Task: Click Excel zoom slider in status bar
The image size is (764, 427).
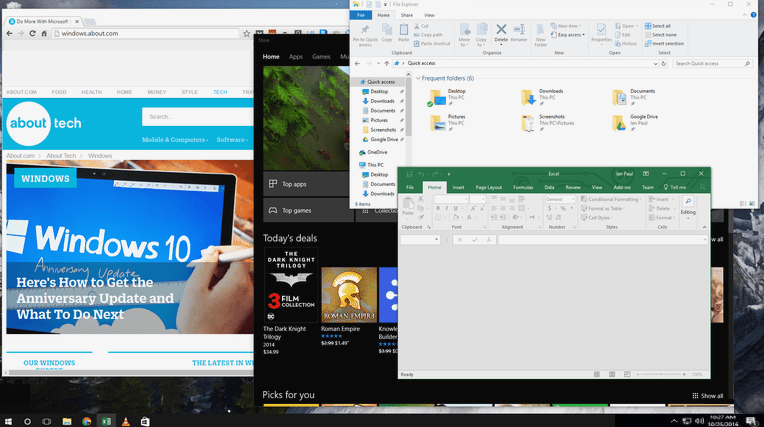Action: 663,374
